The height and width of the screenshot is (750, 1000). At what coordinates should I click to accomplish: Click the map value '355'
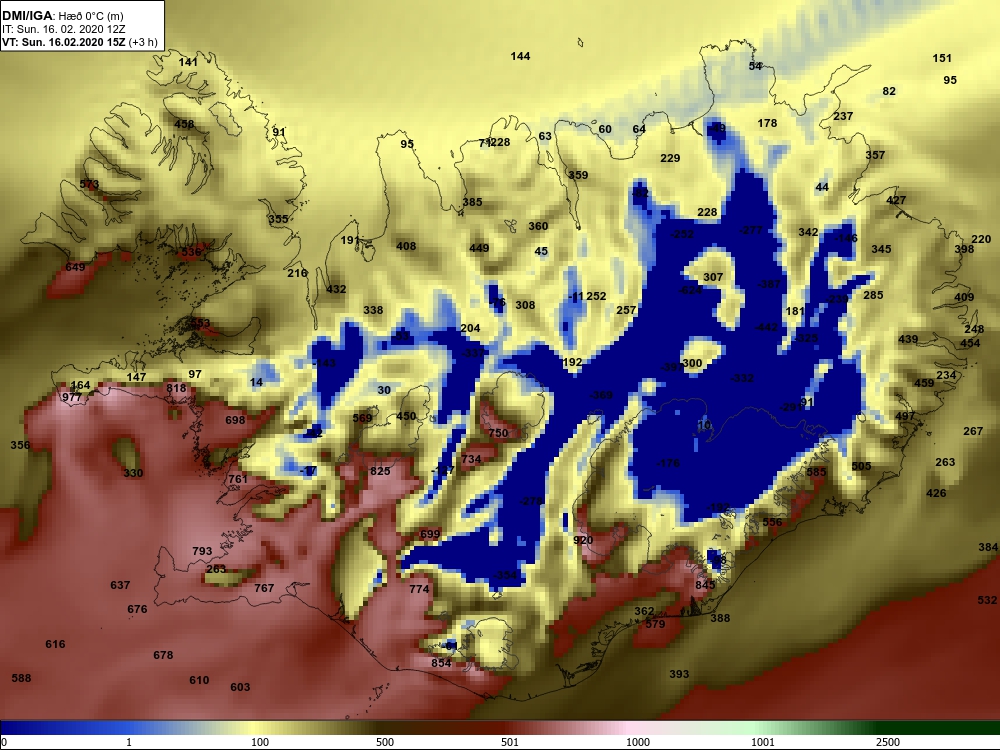[x=278, y=219]
